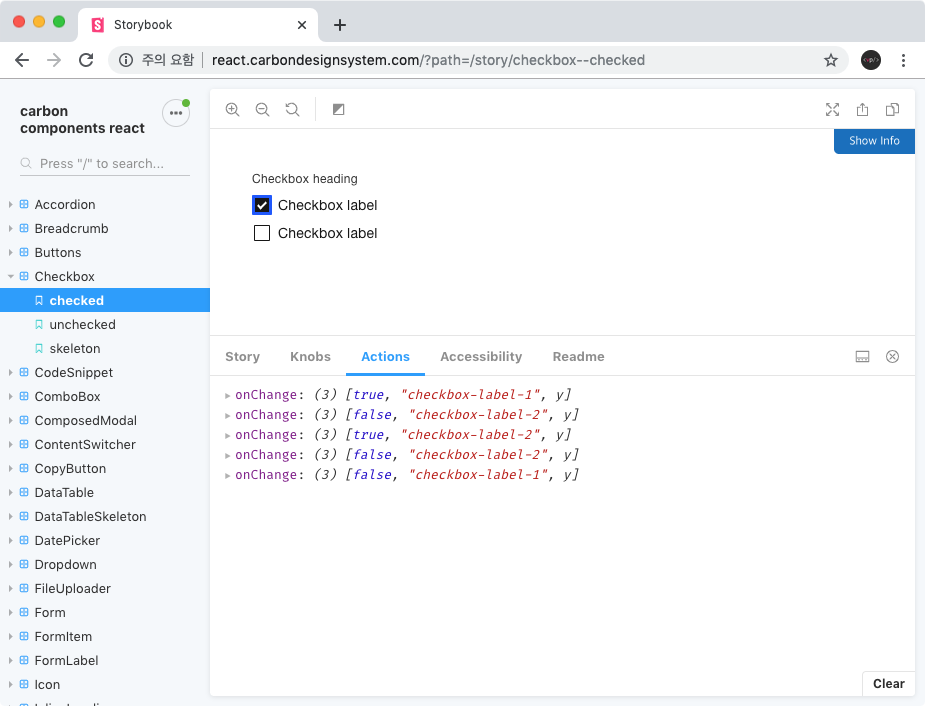
Task: Expand the ComboBox tree arrow
Action: click(x=11, y=396)
